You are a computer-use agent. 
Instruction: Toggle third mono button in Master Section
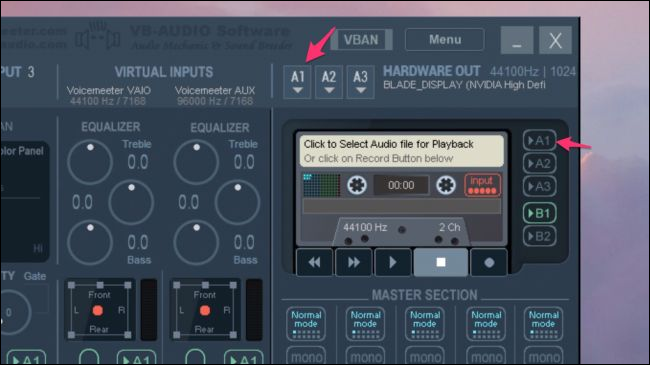(x=425, y=356)
